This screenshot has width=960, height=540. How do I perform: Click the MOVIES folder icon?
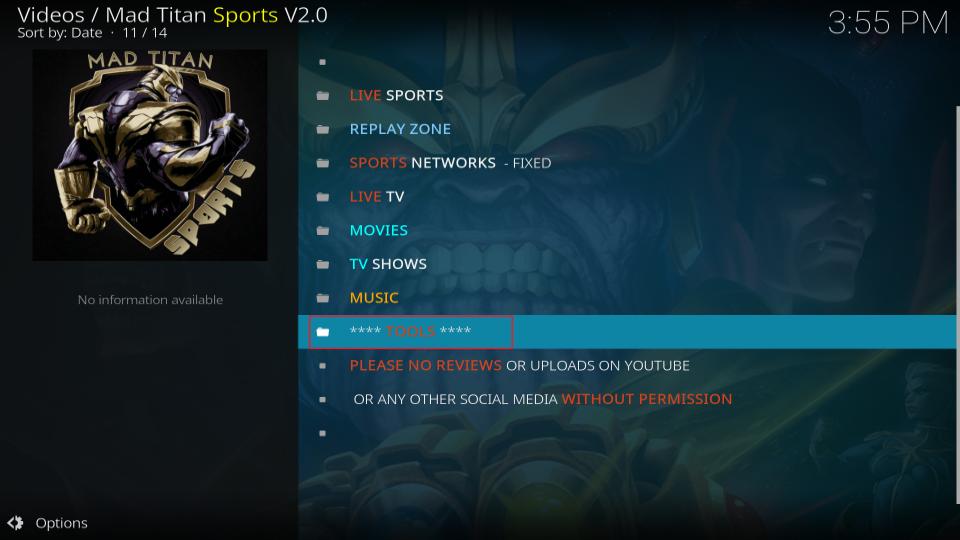pyautogui.click(x=323, y=230)
